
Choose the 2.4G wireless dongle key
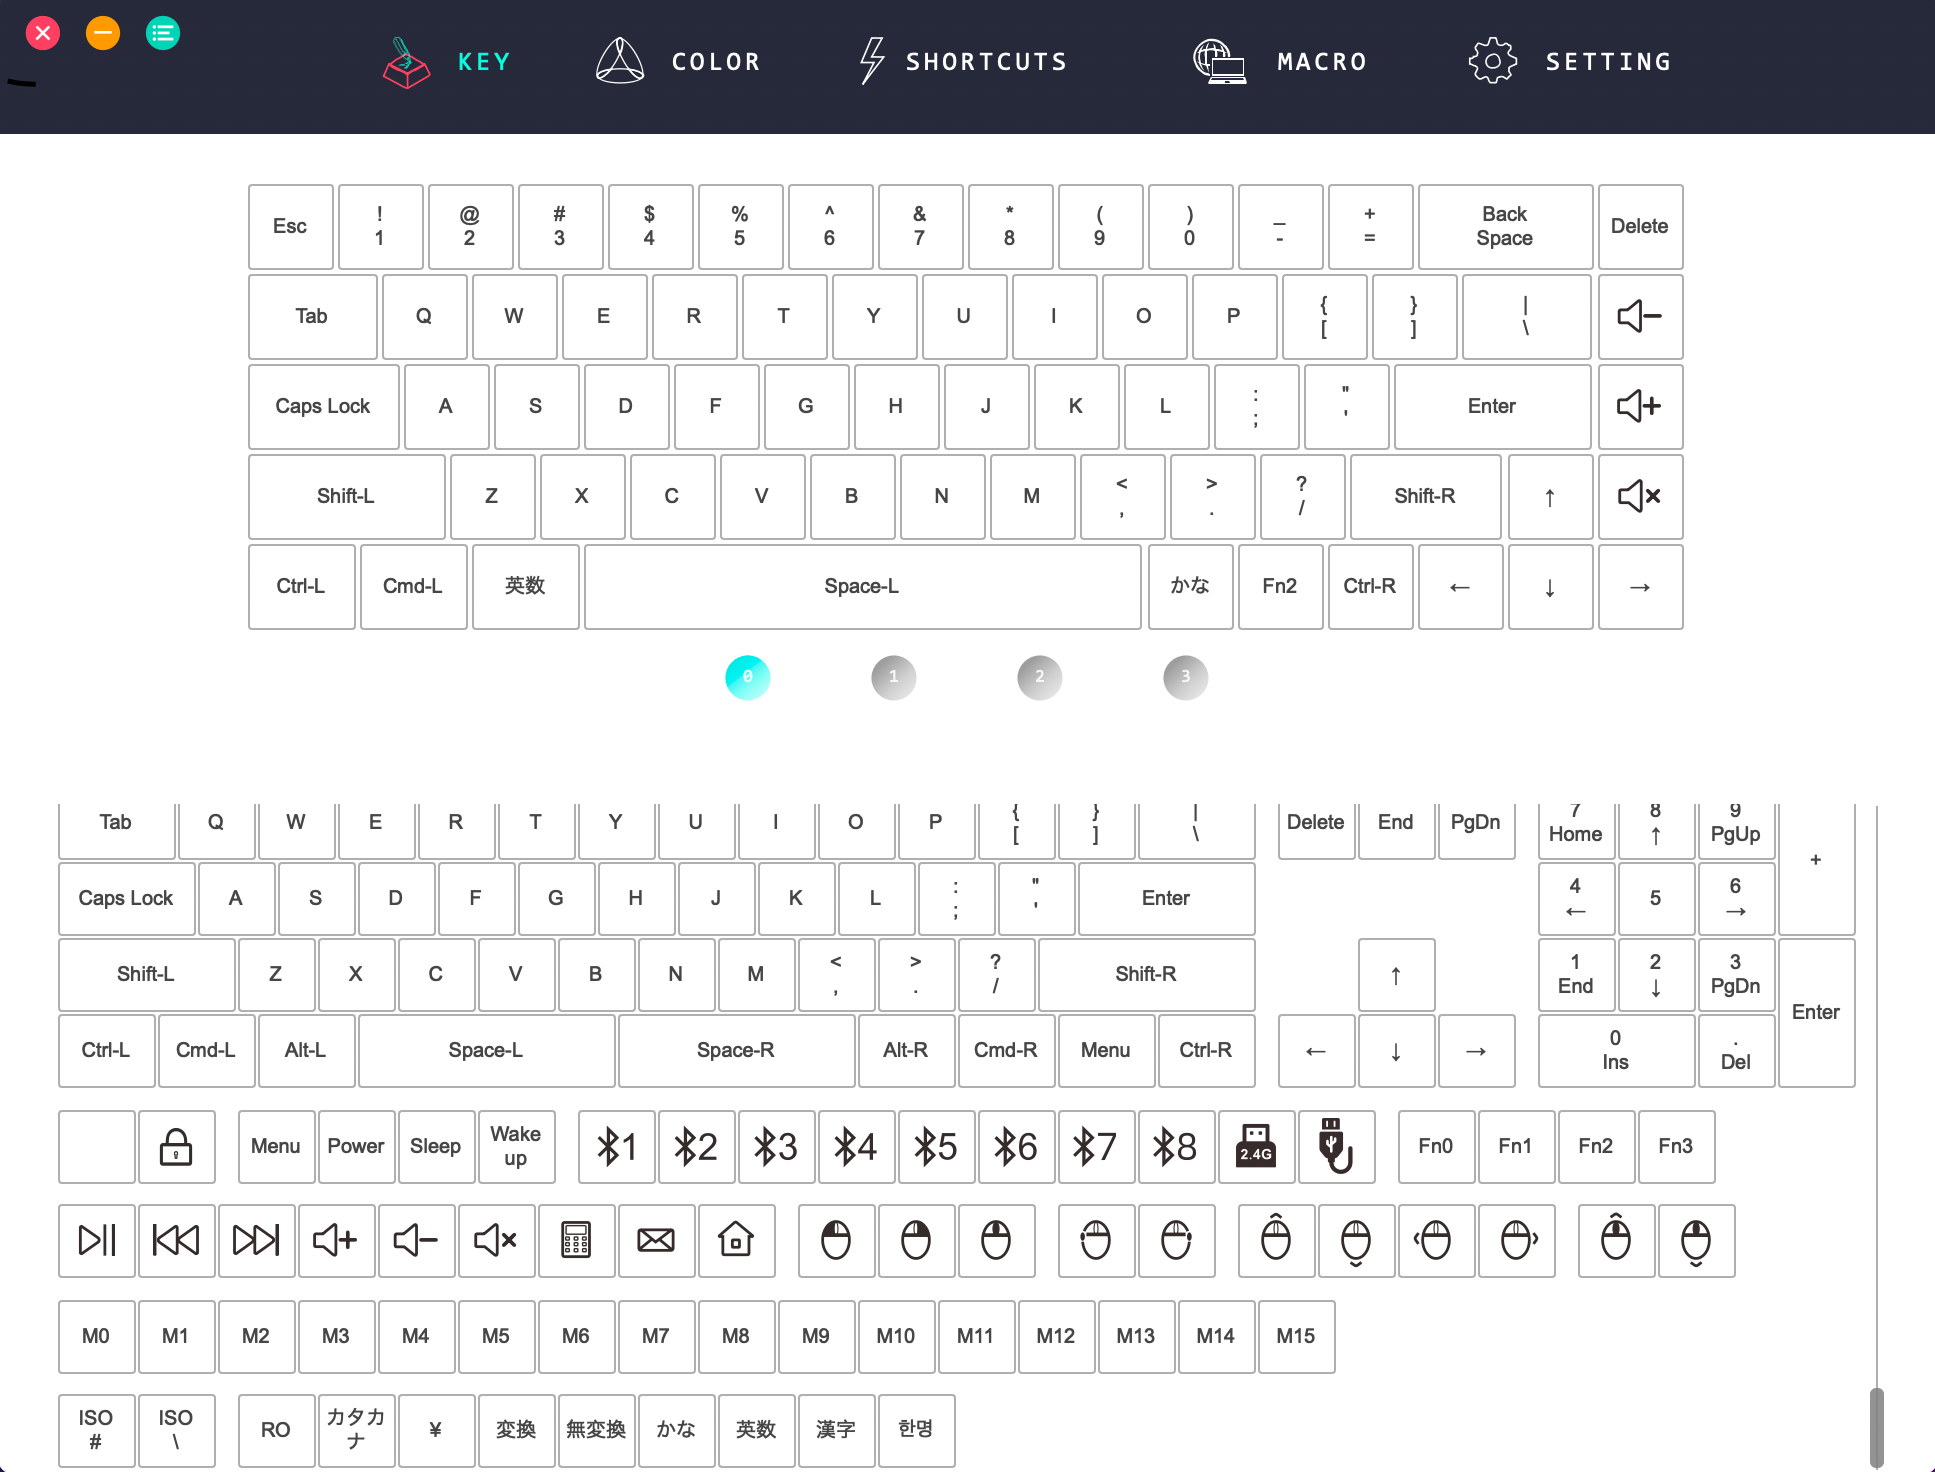coord(1256,1146)
